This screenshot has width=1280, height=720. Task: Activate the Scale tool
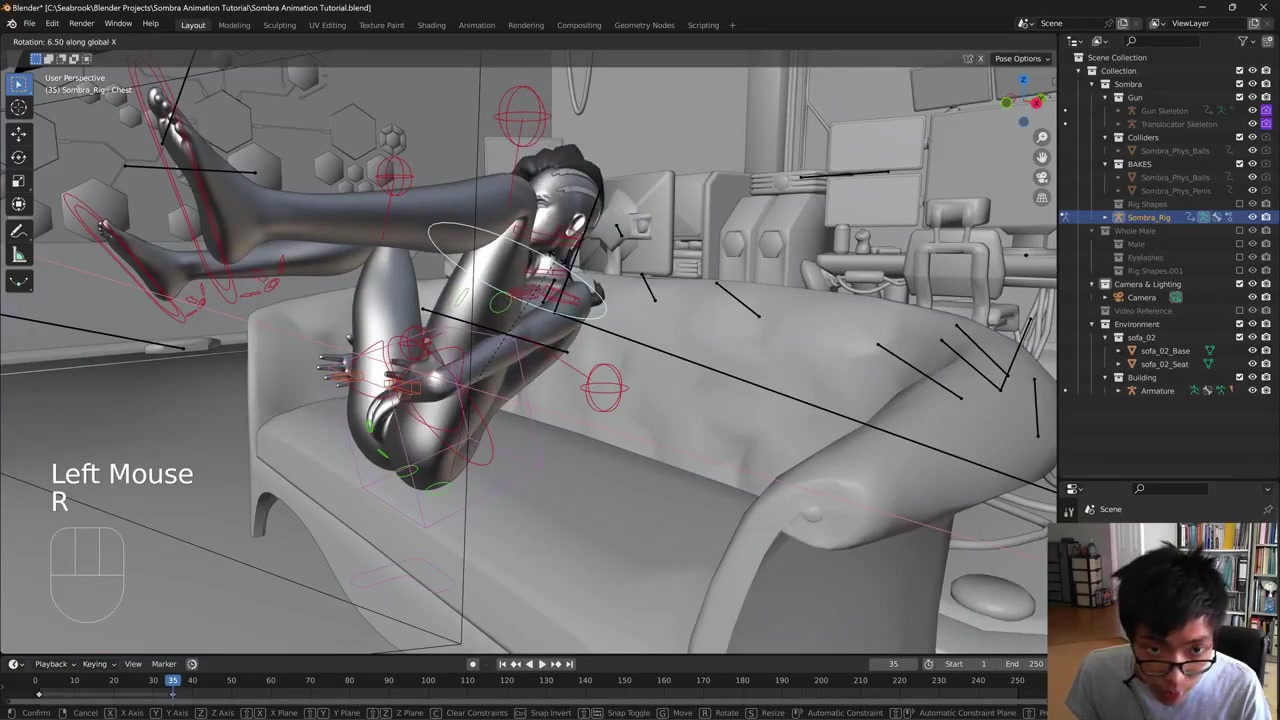[x=18, y=181]
